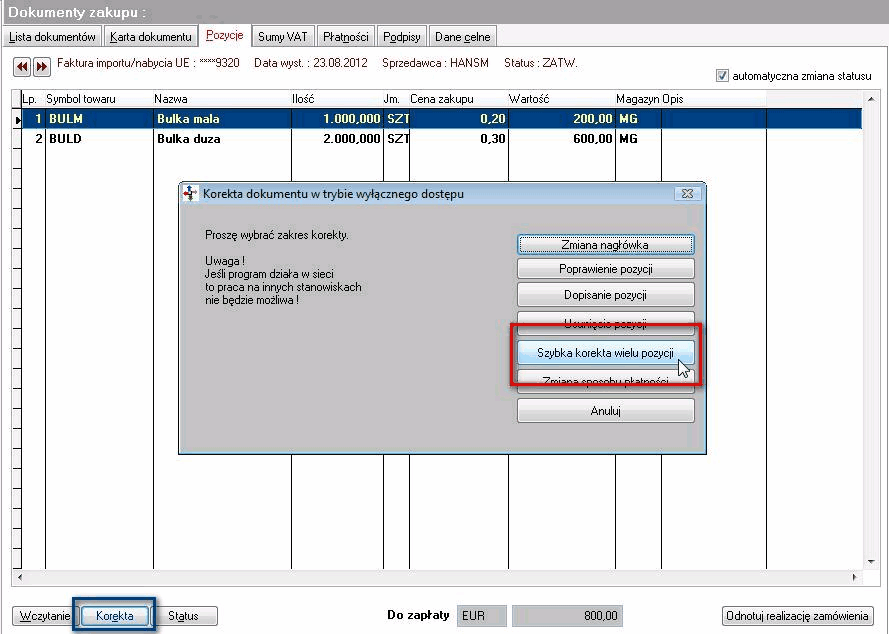Image resolution: width=889 pixels, height=634 pixels.
Task: Switch to the Lista dokumentów tab
Action: click(x=52, y=37)
